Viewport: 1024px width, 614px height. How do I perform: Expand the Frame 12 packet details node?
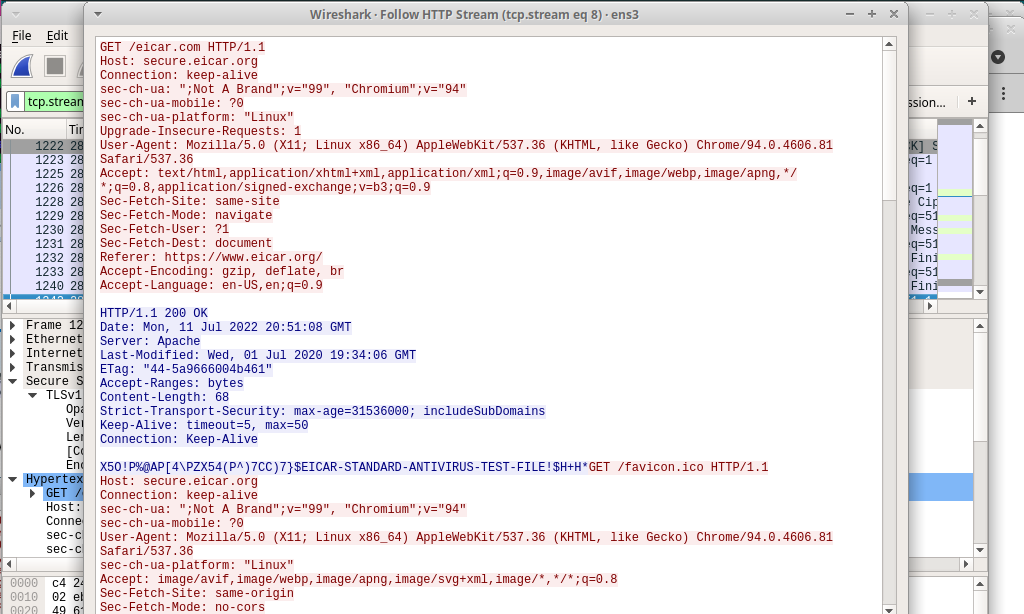click(x=12, y=324)
